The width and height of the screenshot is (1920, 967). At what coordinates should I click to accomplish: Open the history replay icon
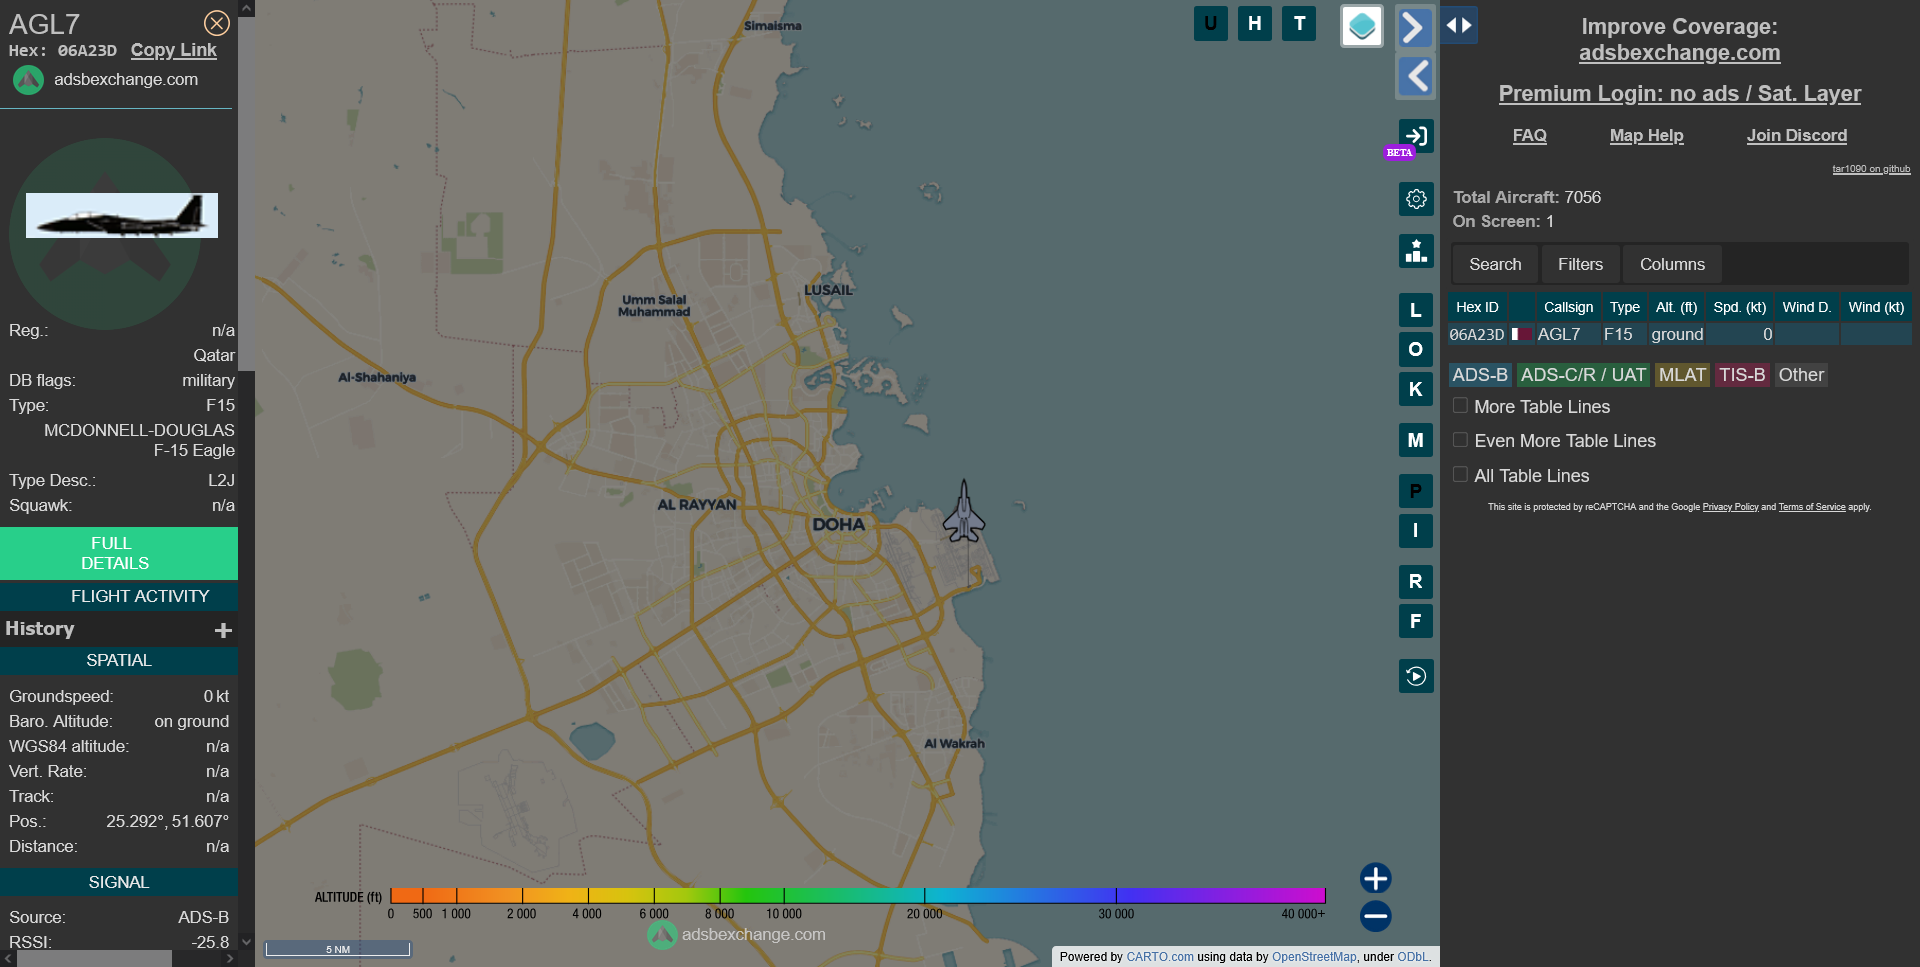[1415, 676]
